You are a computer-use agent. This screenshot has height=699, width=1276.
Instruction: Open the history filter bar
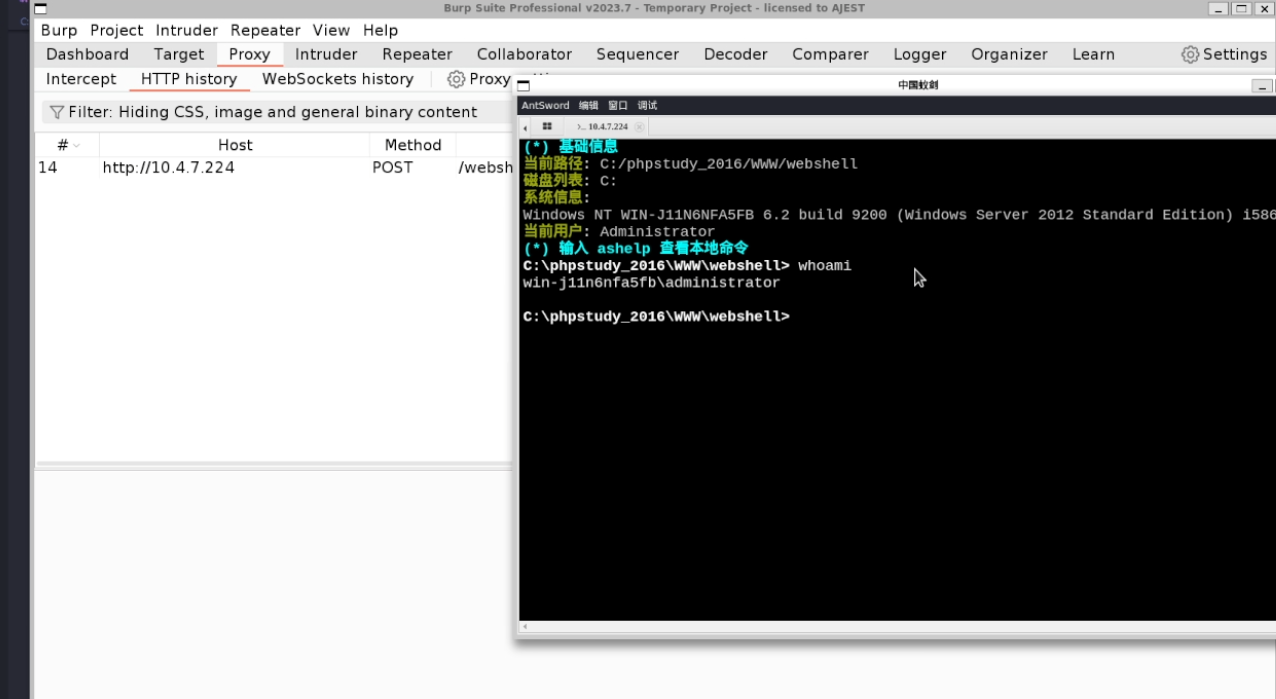click(x=275, y=112)
